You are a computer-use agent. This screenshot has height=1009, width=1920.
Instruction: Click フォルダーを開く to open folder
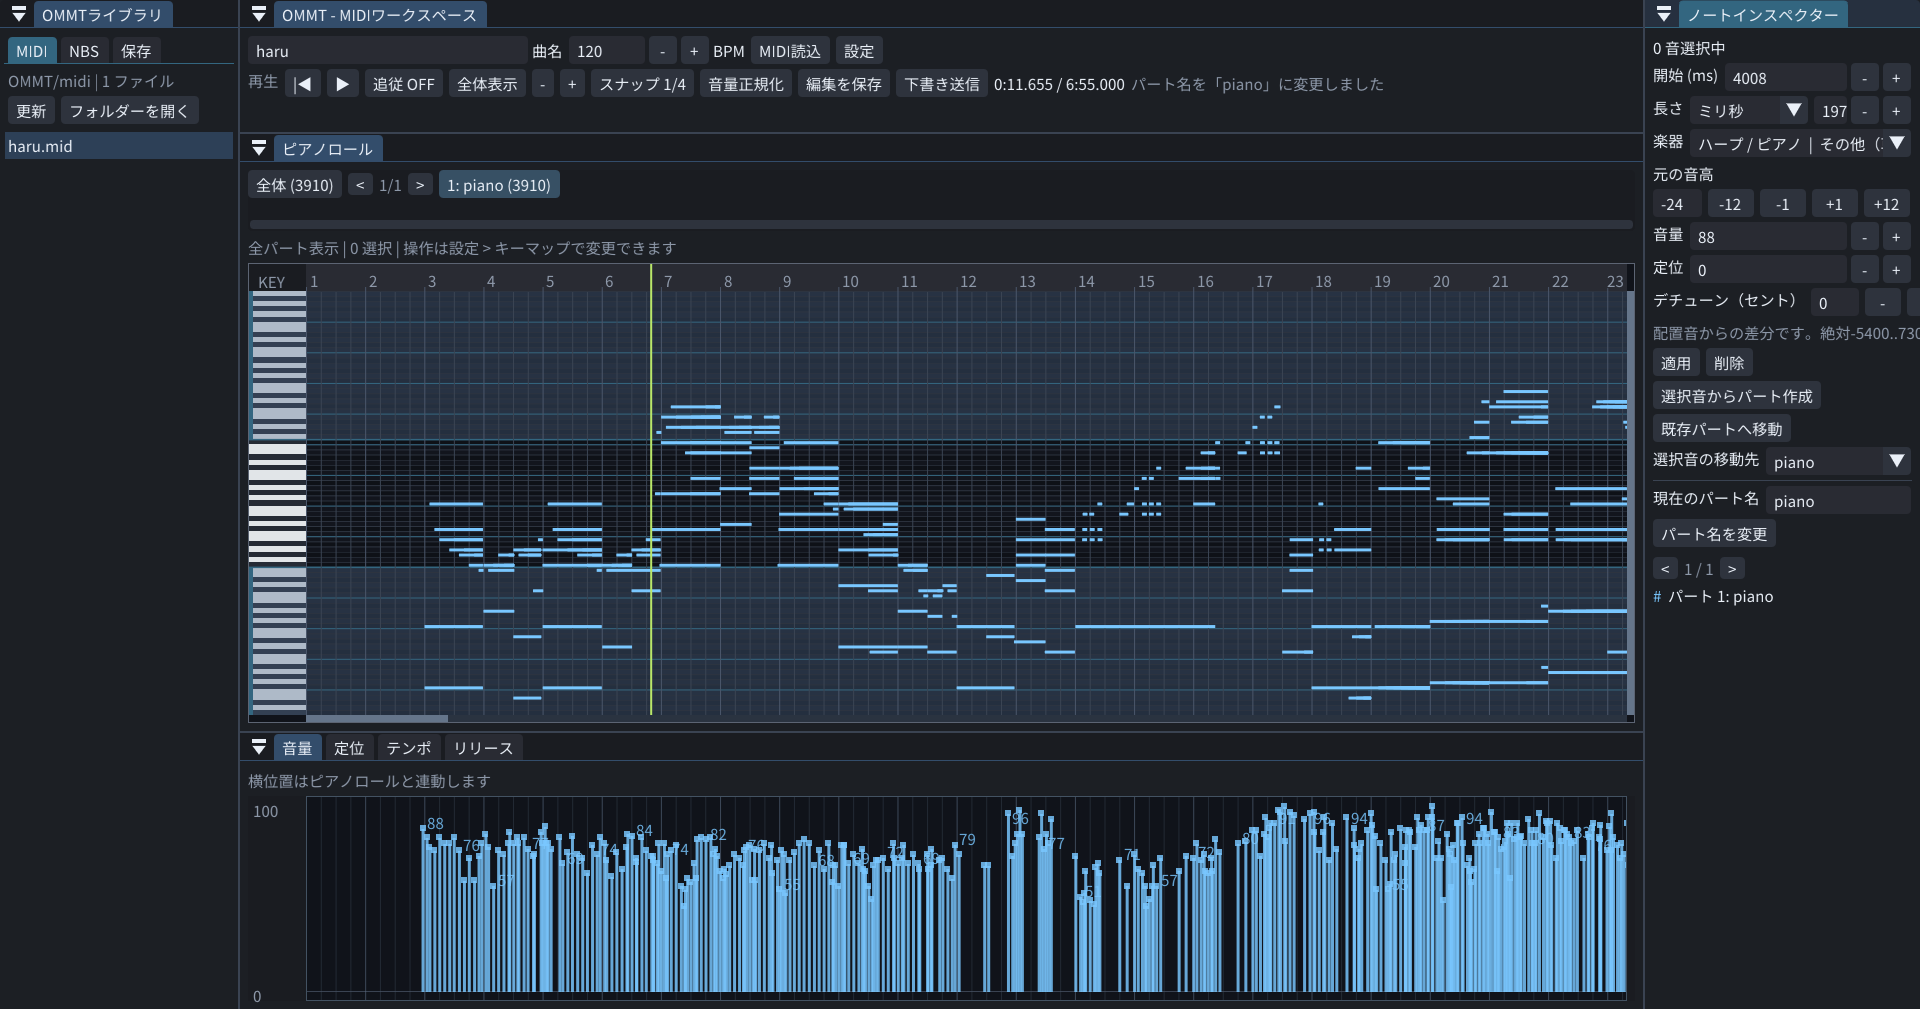click(129, 111)
